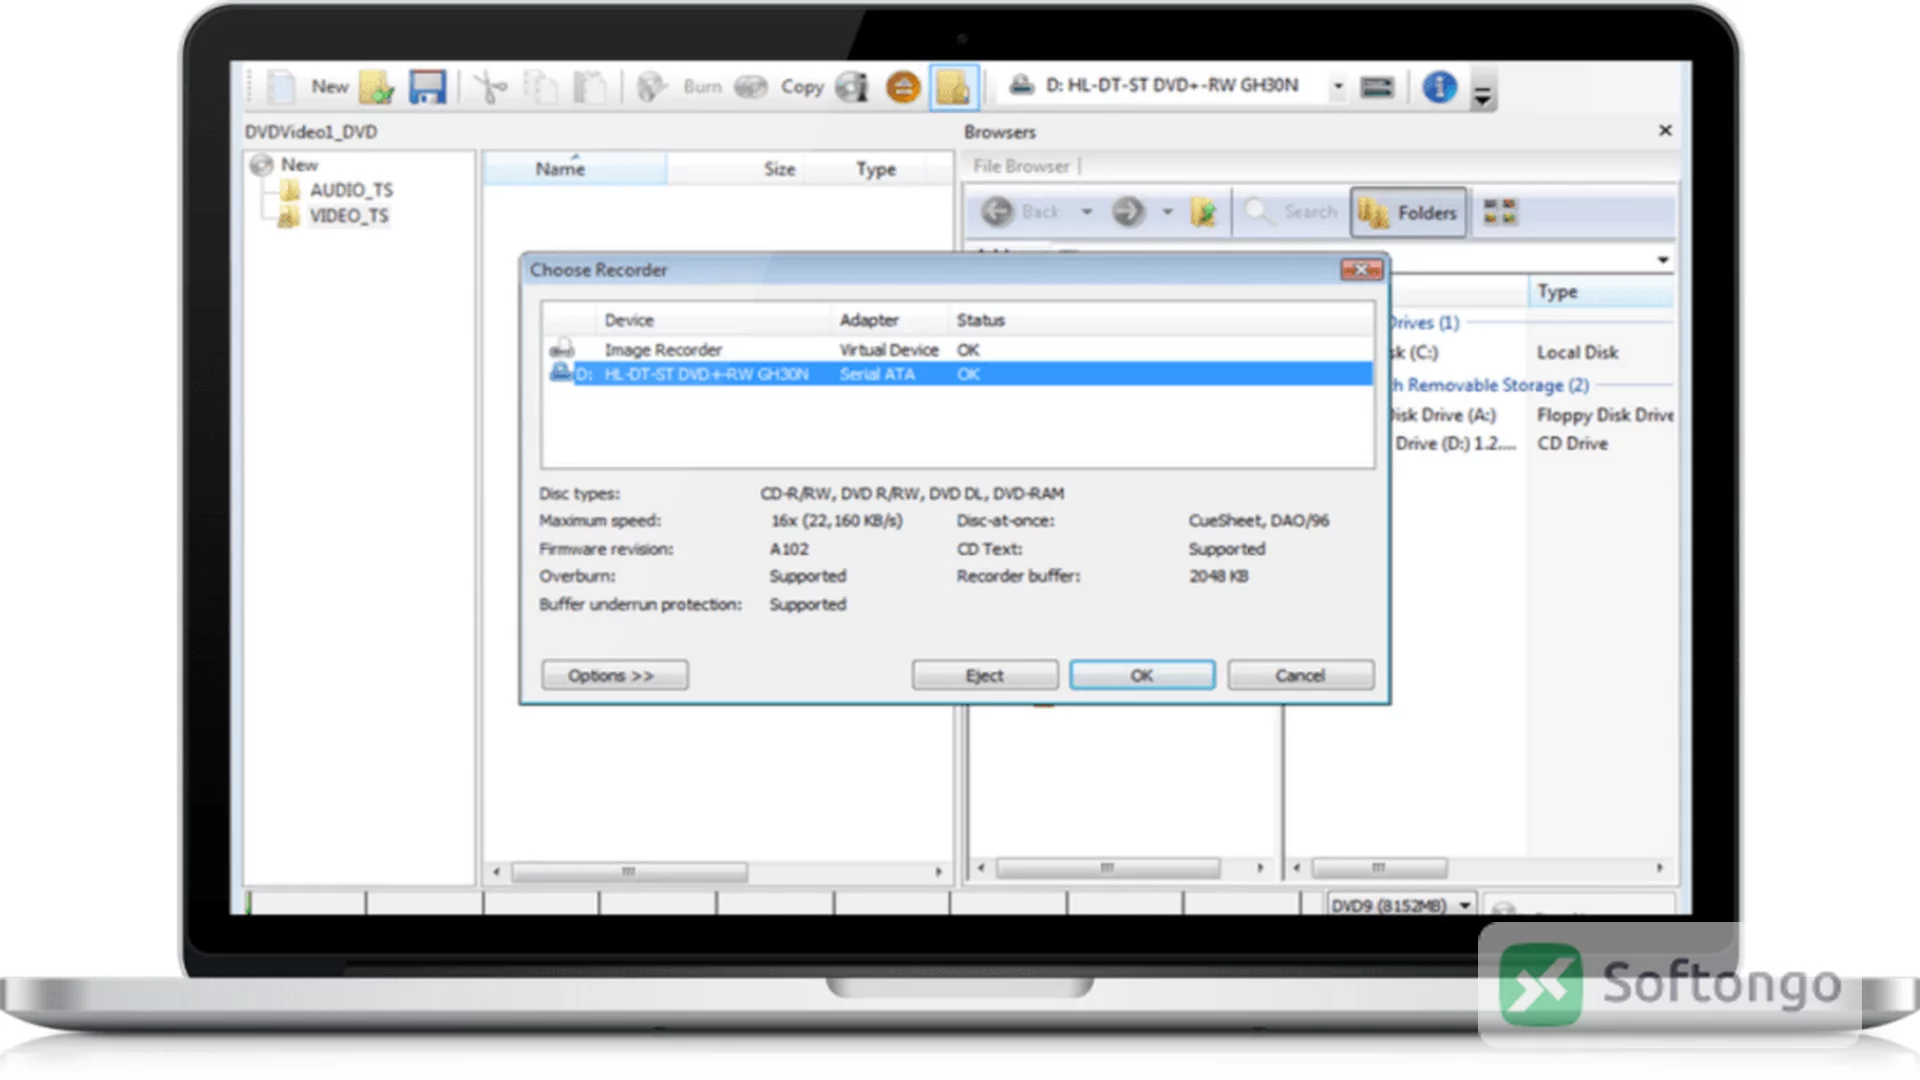Toggle the Folders pane button
This screenshot has height=1080, width=1920.
[x=1408, y=212]
